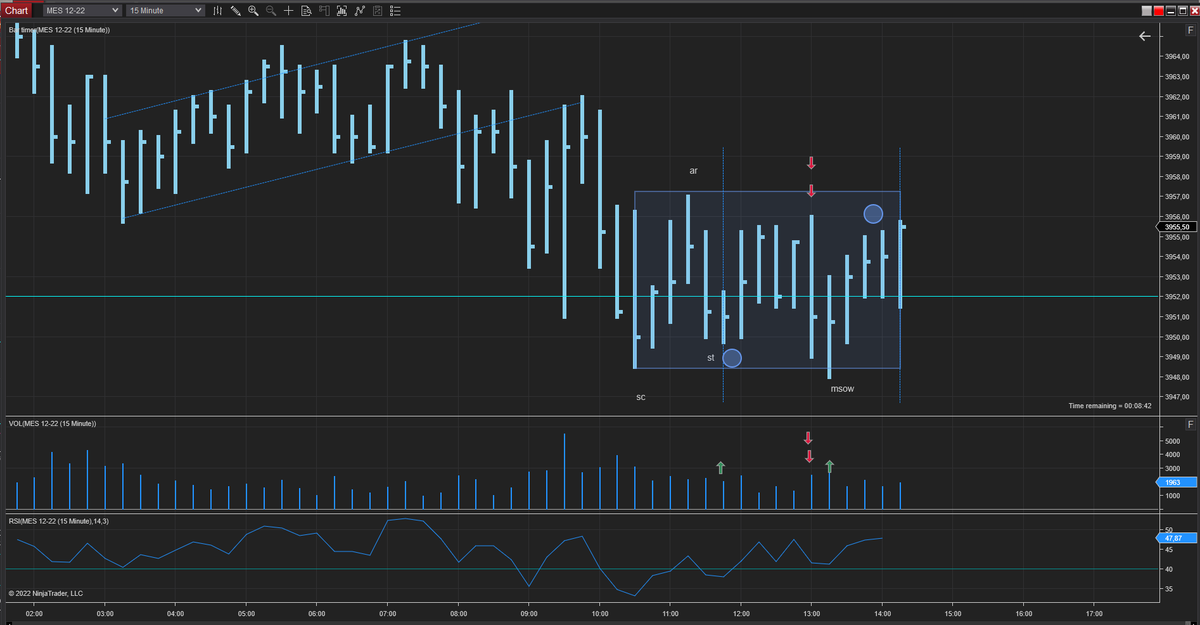Click the left arrow to return to latest bar

coord(1145,36)
